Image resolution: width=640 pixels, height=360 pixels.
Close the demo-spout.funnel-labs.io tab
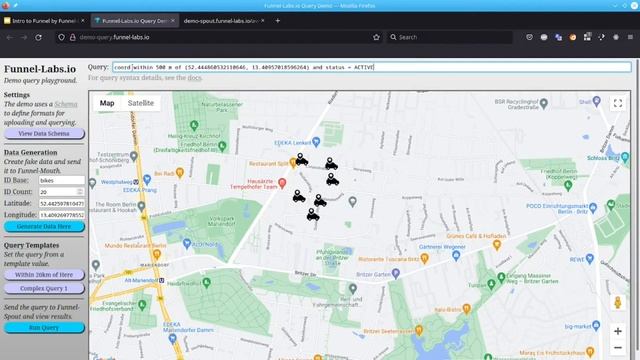(x=262, y=20)
